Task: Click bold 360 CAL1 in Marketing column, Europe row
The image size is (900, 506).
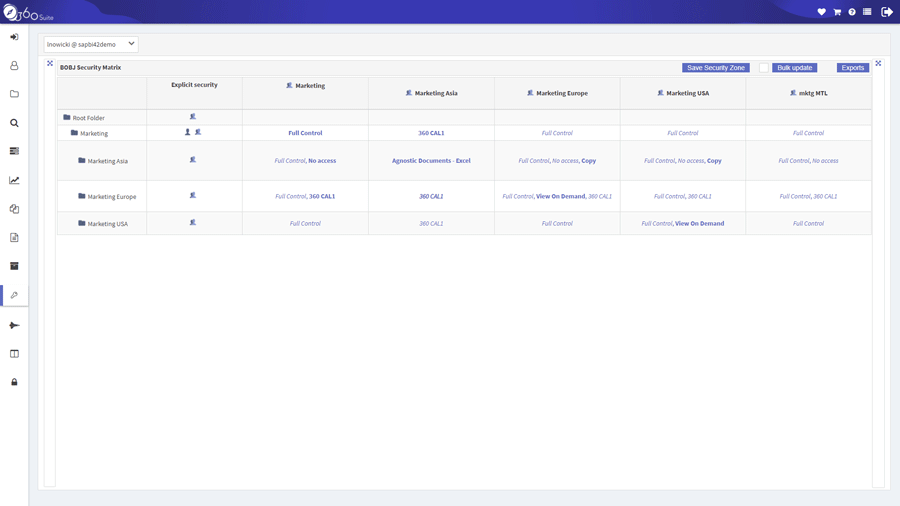Action: (x=322, y=197)
